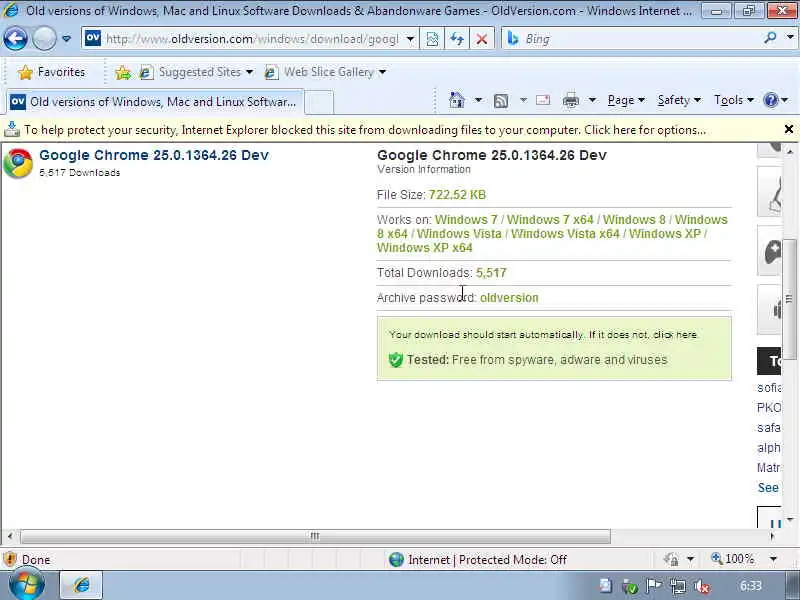Click the 100% zoom level button

[x=733, y=559]
